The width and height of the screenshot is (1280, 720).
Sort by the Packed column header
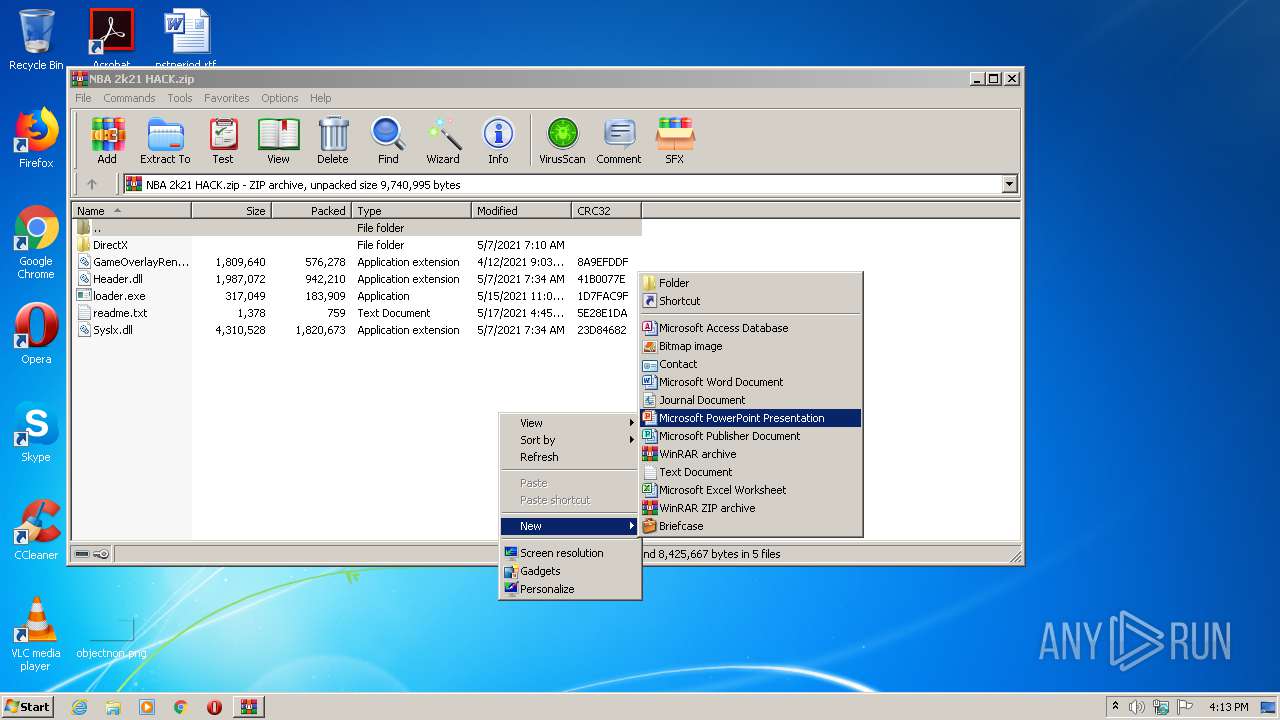point(311,211)
